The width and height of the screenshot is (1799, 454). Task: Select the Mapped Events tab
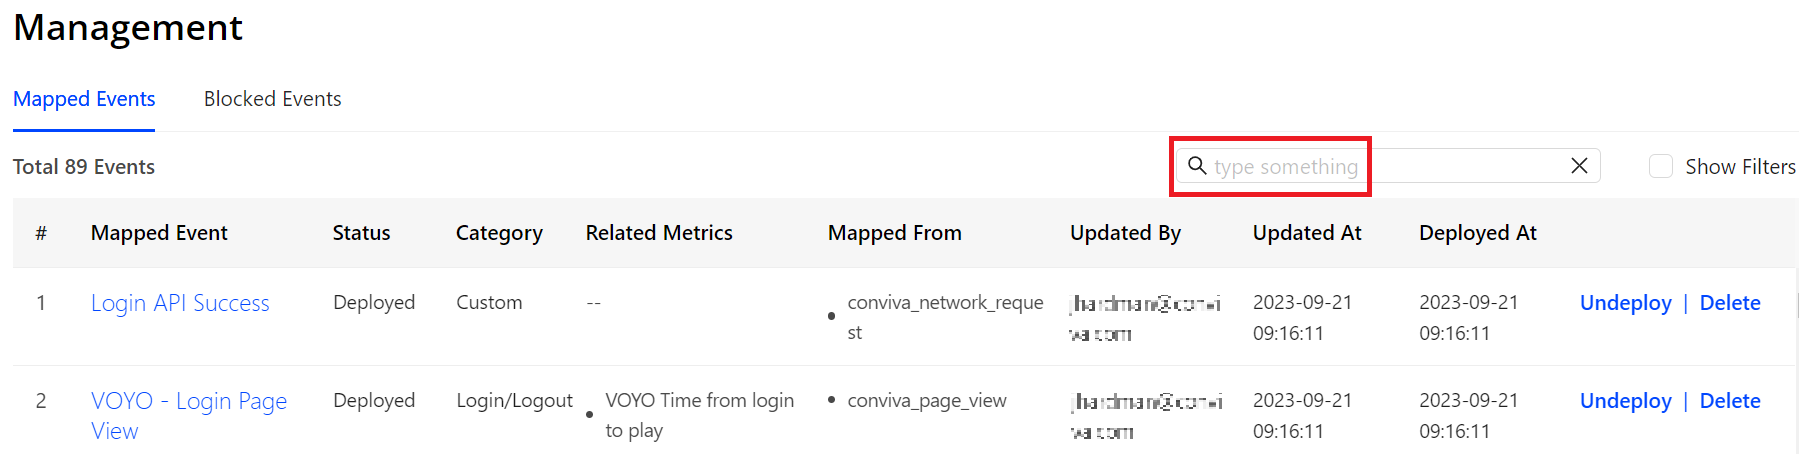pos(84,99)
